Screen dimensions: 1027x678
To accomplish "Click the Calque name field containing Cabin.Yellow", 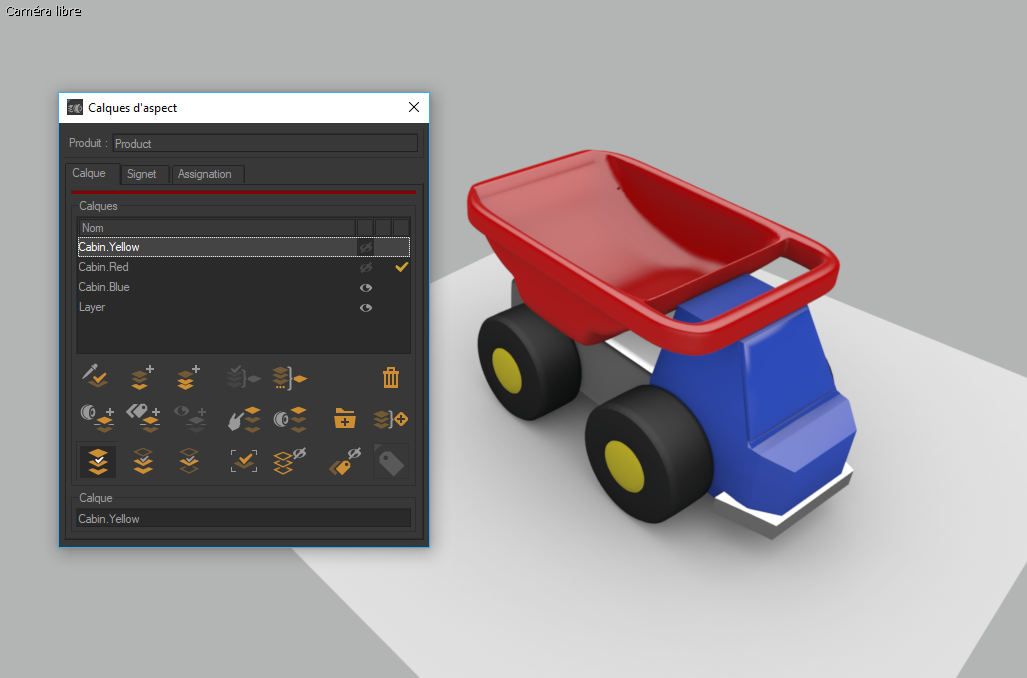I will pos(243,519).
